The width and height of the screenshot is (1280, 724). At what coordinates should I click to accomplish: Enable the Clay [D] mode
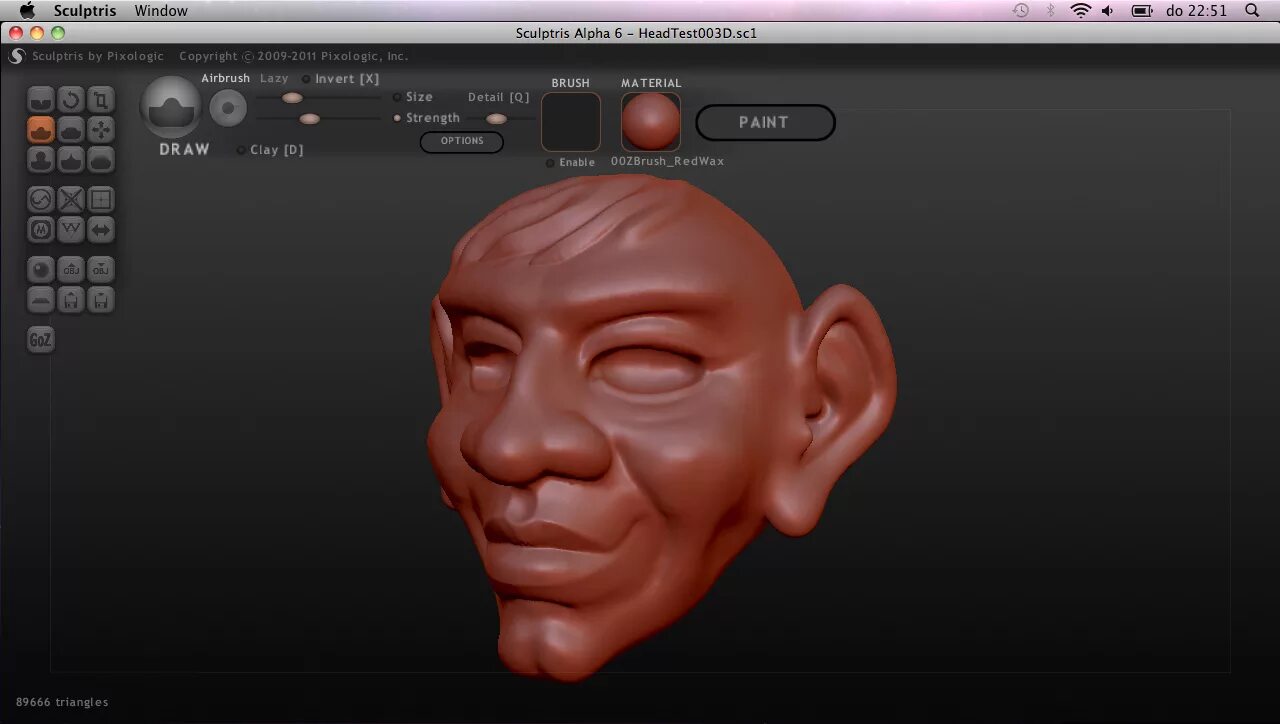pos(240,149)
